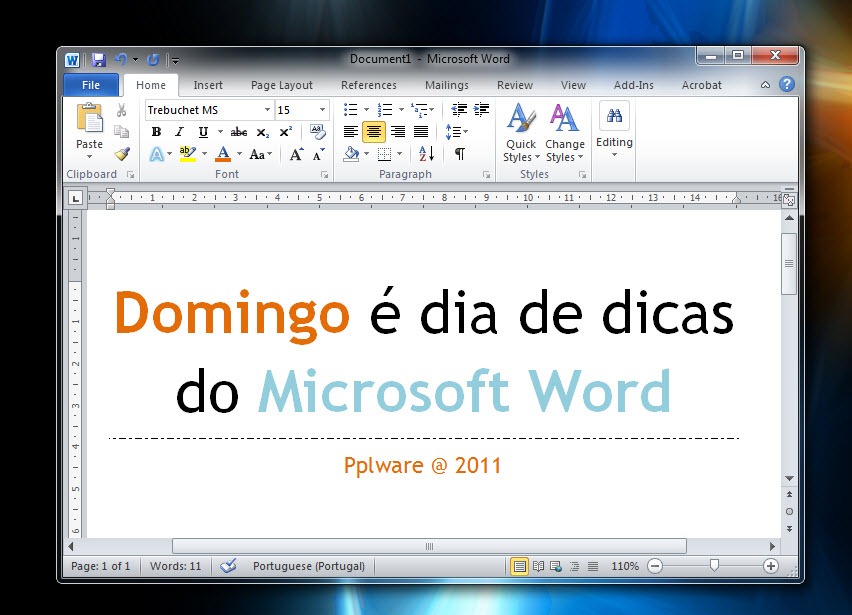
Task: Decrease paragraph indent
Action: point(459,110)
